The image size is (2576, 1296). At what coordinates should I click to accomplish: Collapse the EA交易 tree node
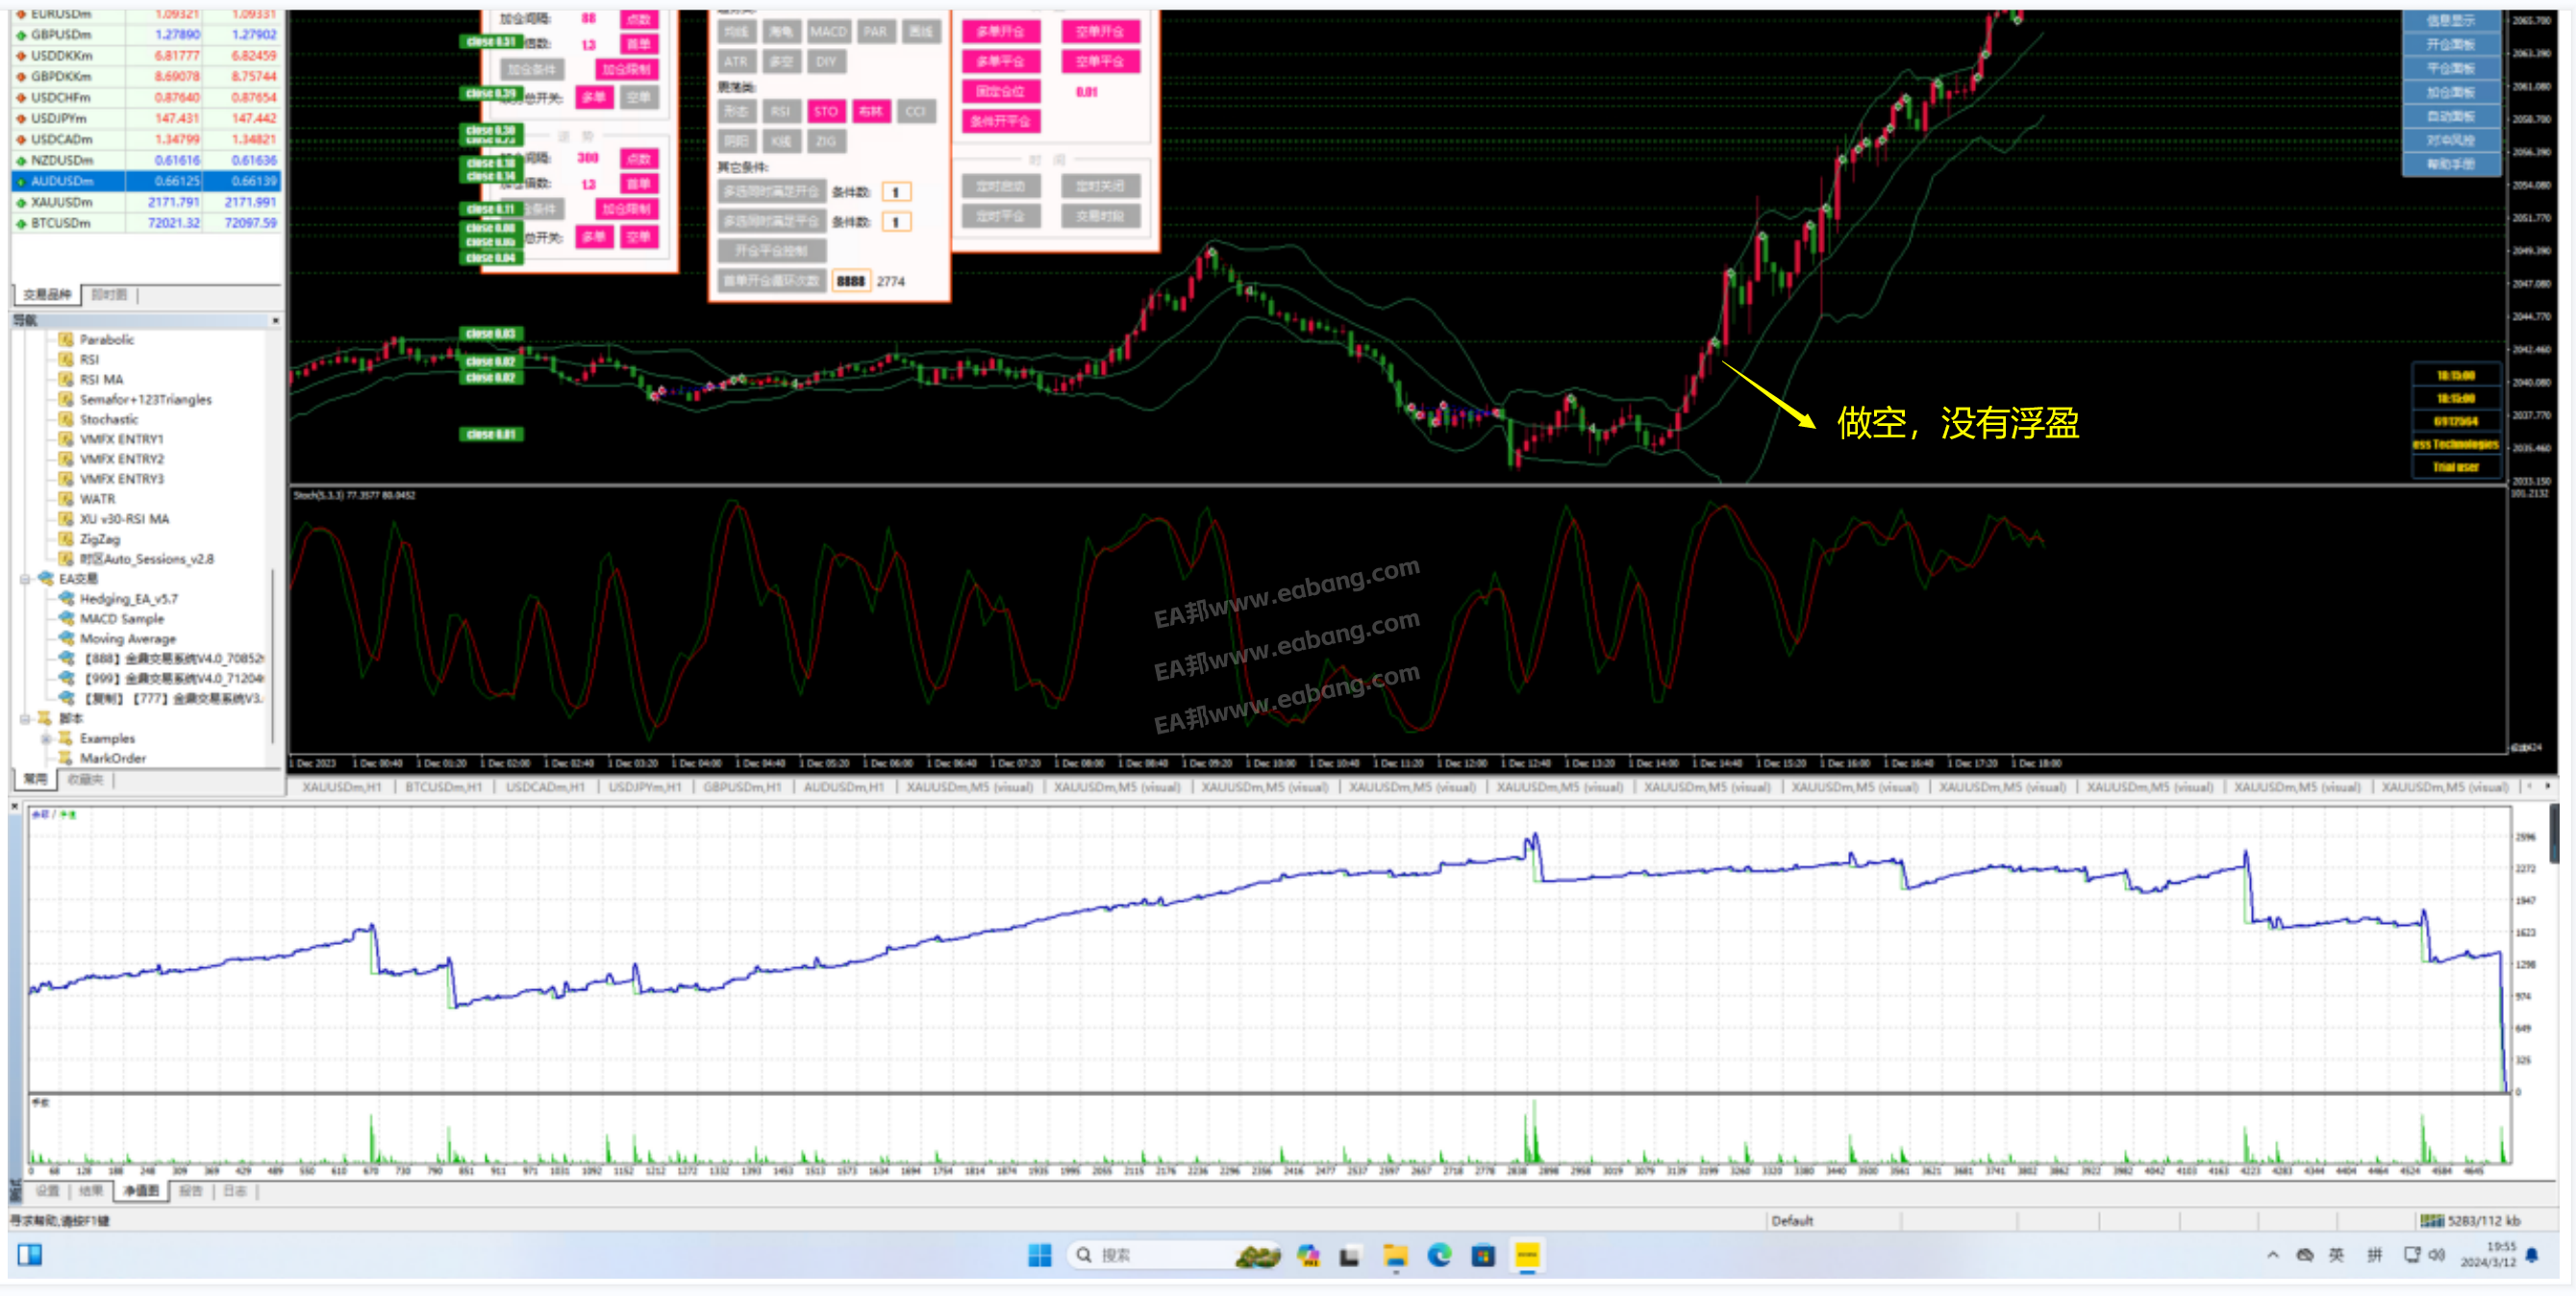pos(25,579)
